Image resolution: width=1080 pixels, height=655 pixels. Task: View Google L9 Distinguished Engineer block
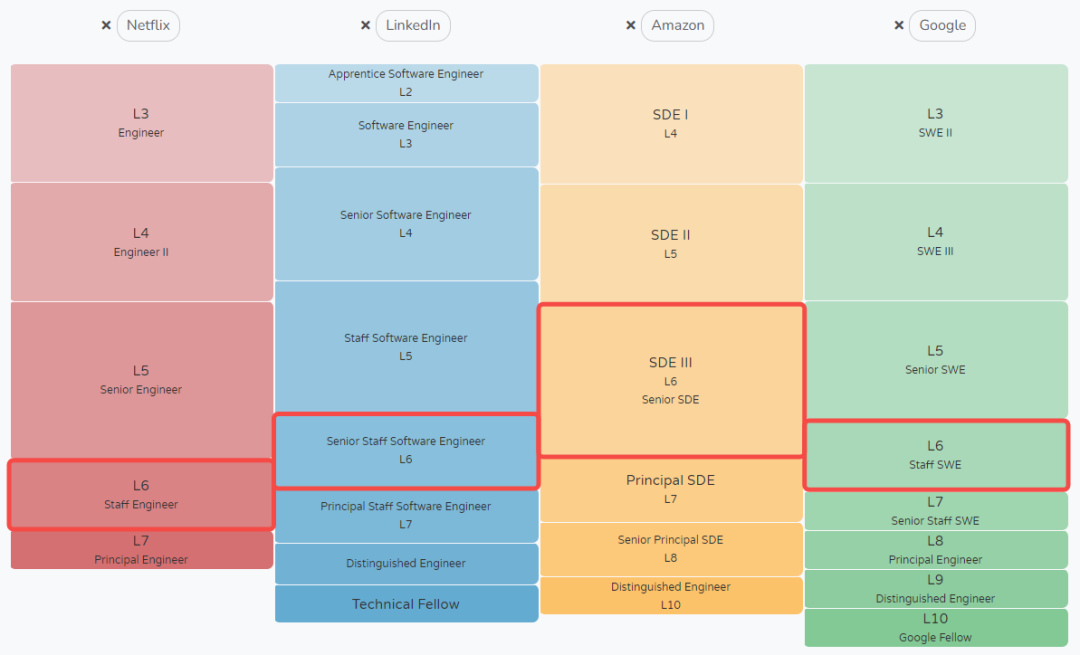pyautogui.click(x=936, y=589)
